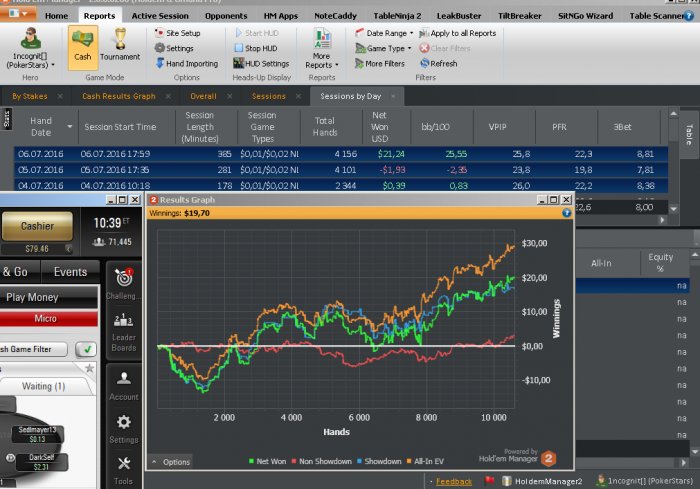Switch to Active Session tab
The width and height of the screenshot is (700, 489).
pyautogui.click(x=160, y=16)
